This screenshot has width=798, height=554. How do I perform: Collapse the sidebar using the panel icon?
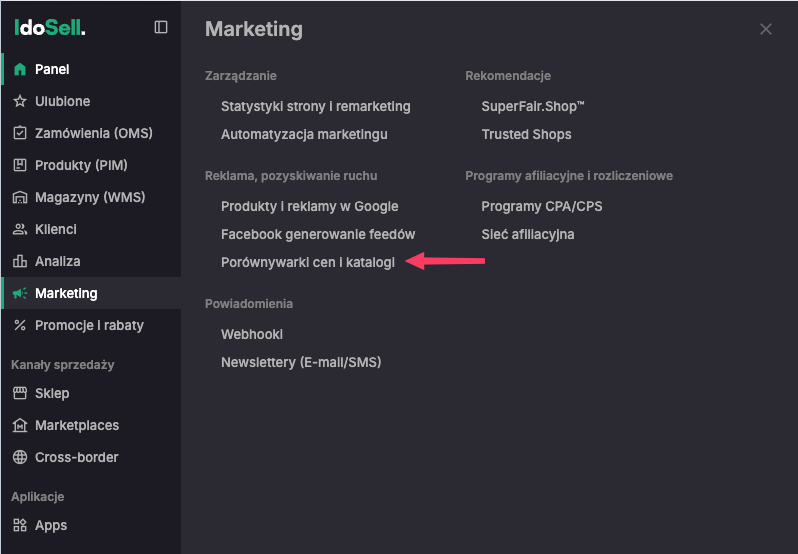161,27
